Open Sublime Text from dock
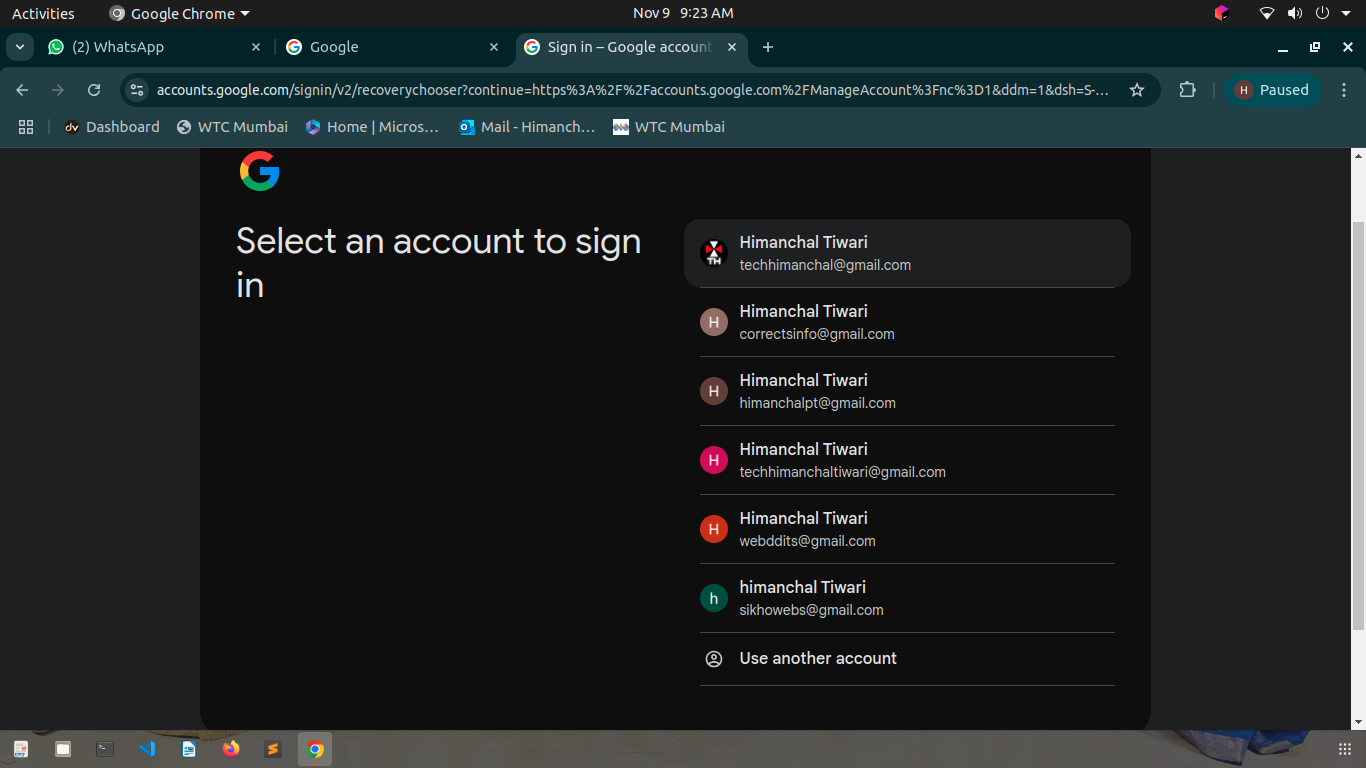1366x768 pixels. point(273,749)
